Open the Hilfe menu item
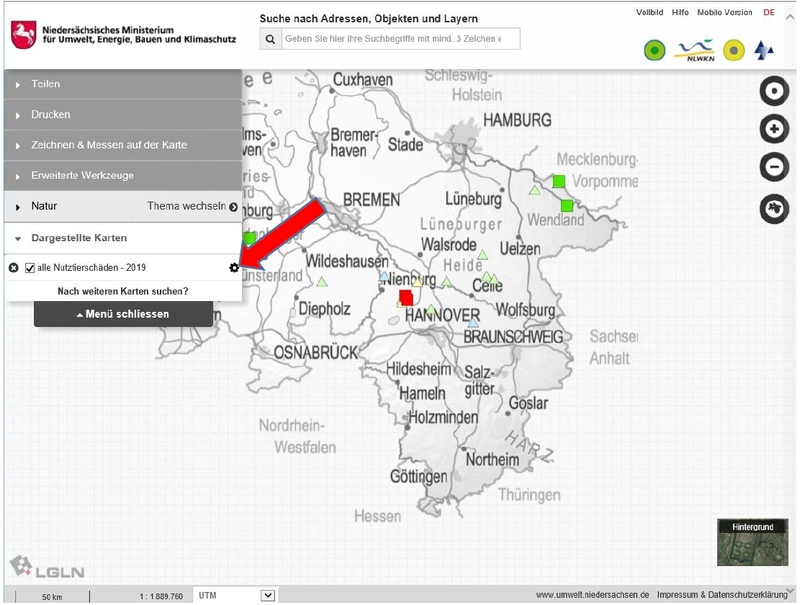 [x=680, y=13]
